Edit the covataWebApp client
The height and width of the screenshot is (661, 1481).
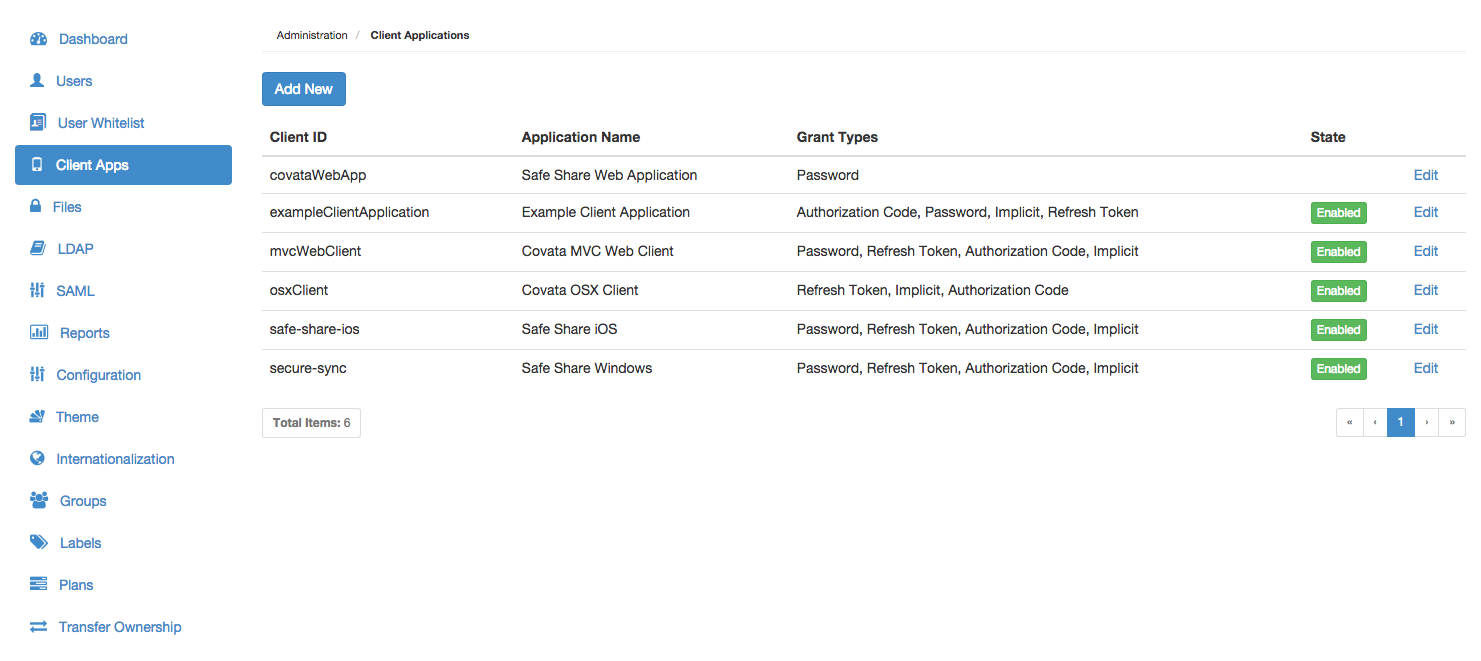click(1425, 175)
